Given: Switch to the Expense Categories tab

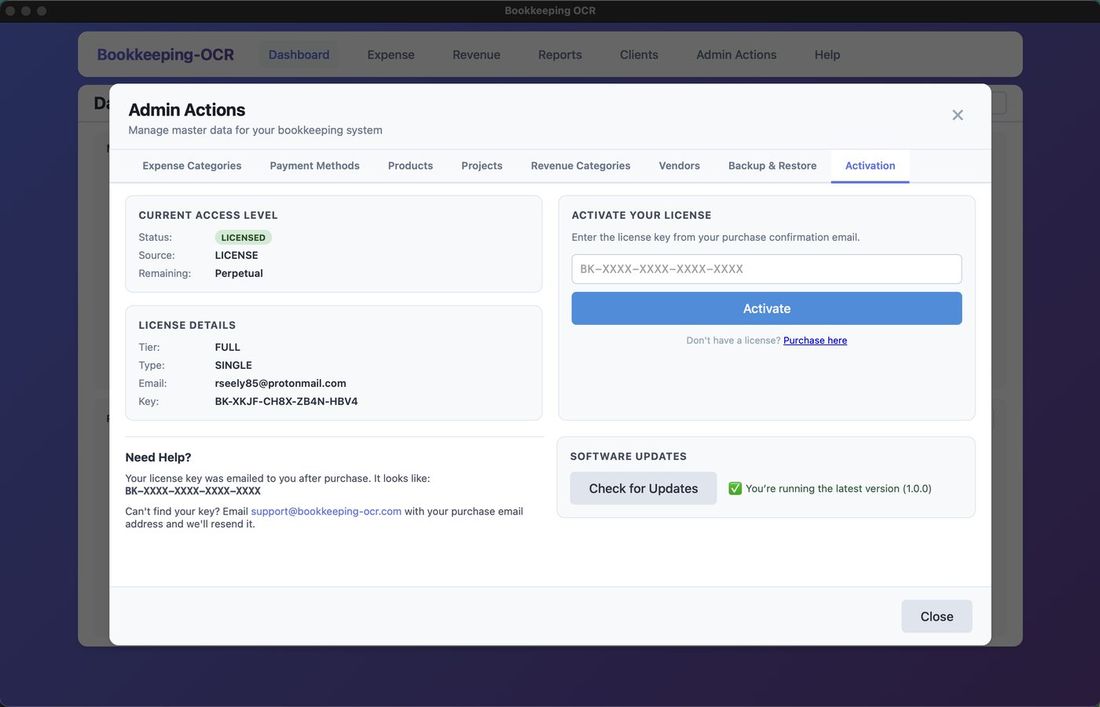Looking at the screenshot, I should tap(192, 166).
